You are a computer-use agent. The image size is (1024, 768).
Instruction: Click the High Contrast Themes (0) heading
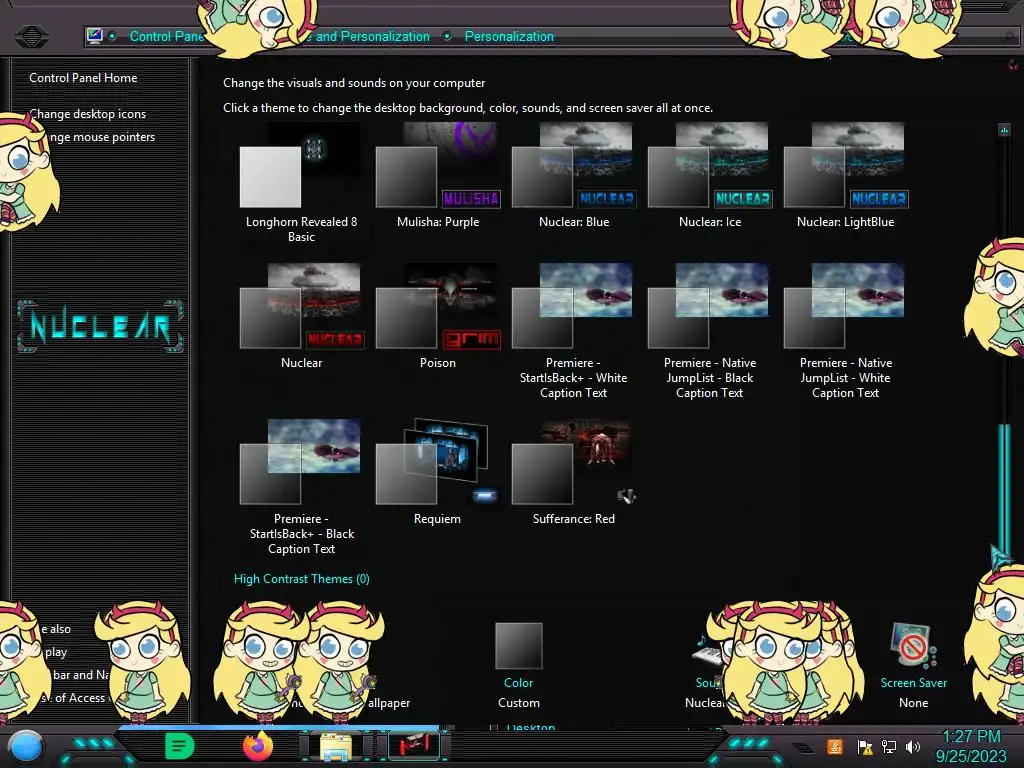tap(302, 579)
